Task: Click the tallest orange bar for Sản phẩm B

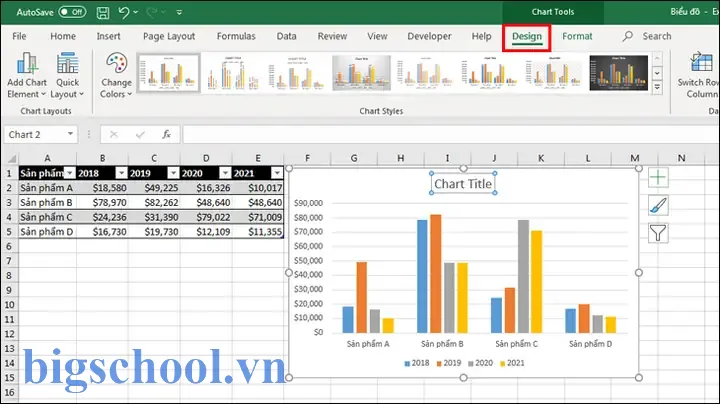Action: click(436, 274)
